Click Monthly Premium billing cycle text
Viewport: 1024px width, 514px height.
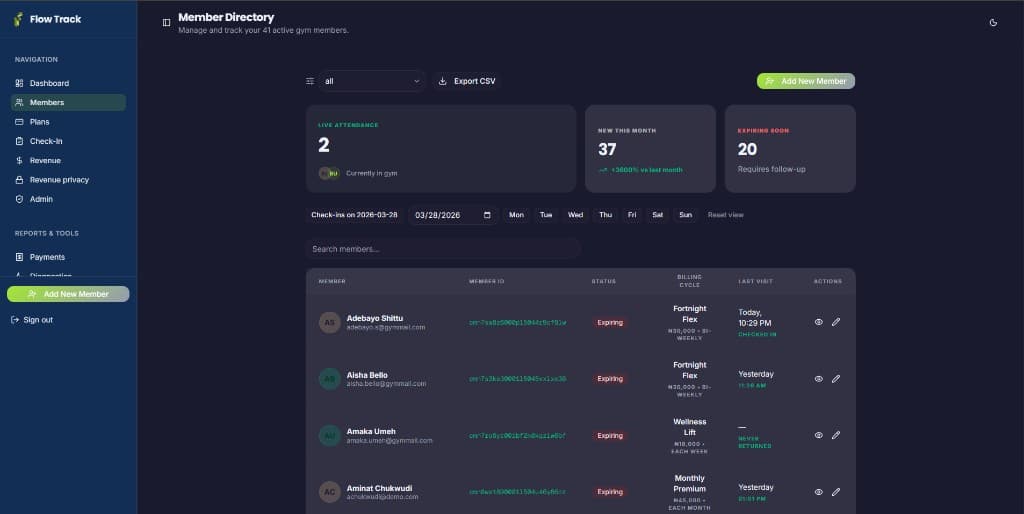(690, 483)
